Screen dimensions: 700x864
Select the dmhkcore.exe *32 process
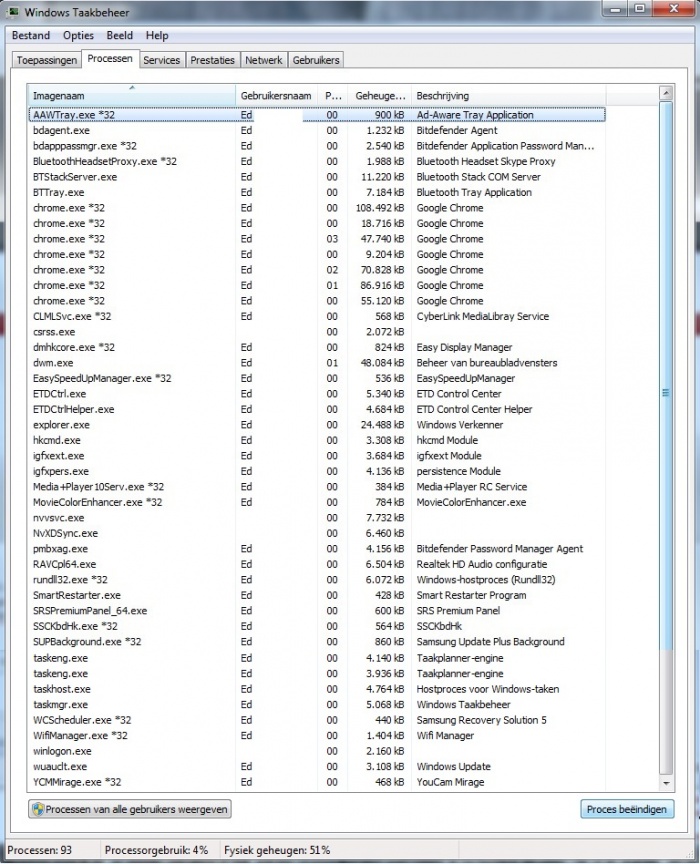316,347
